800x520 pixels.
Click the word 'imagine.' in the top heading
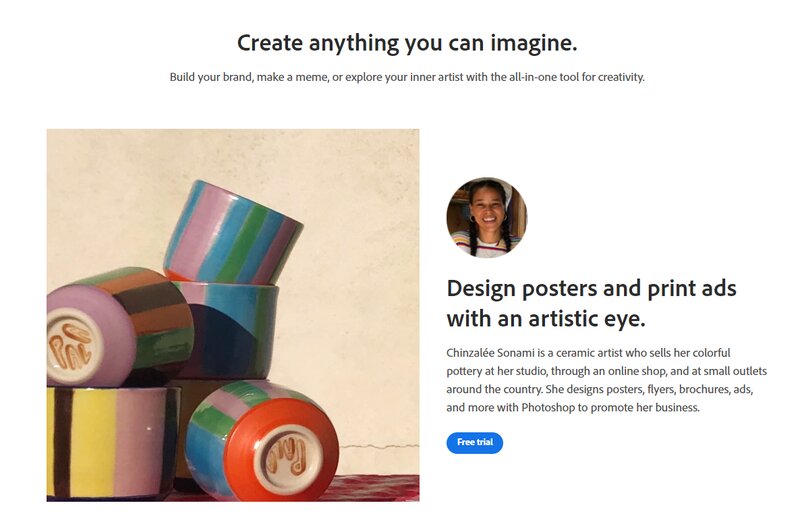click(x=534, y=44)
